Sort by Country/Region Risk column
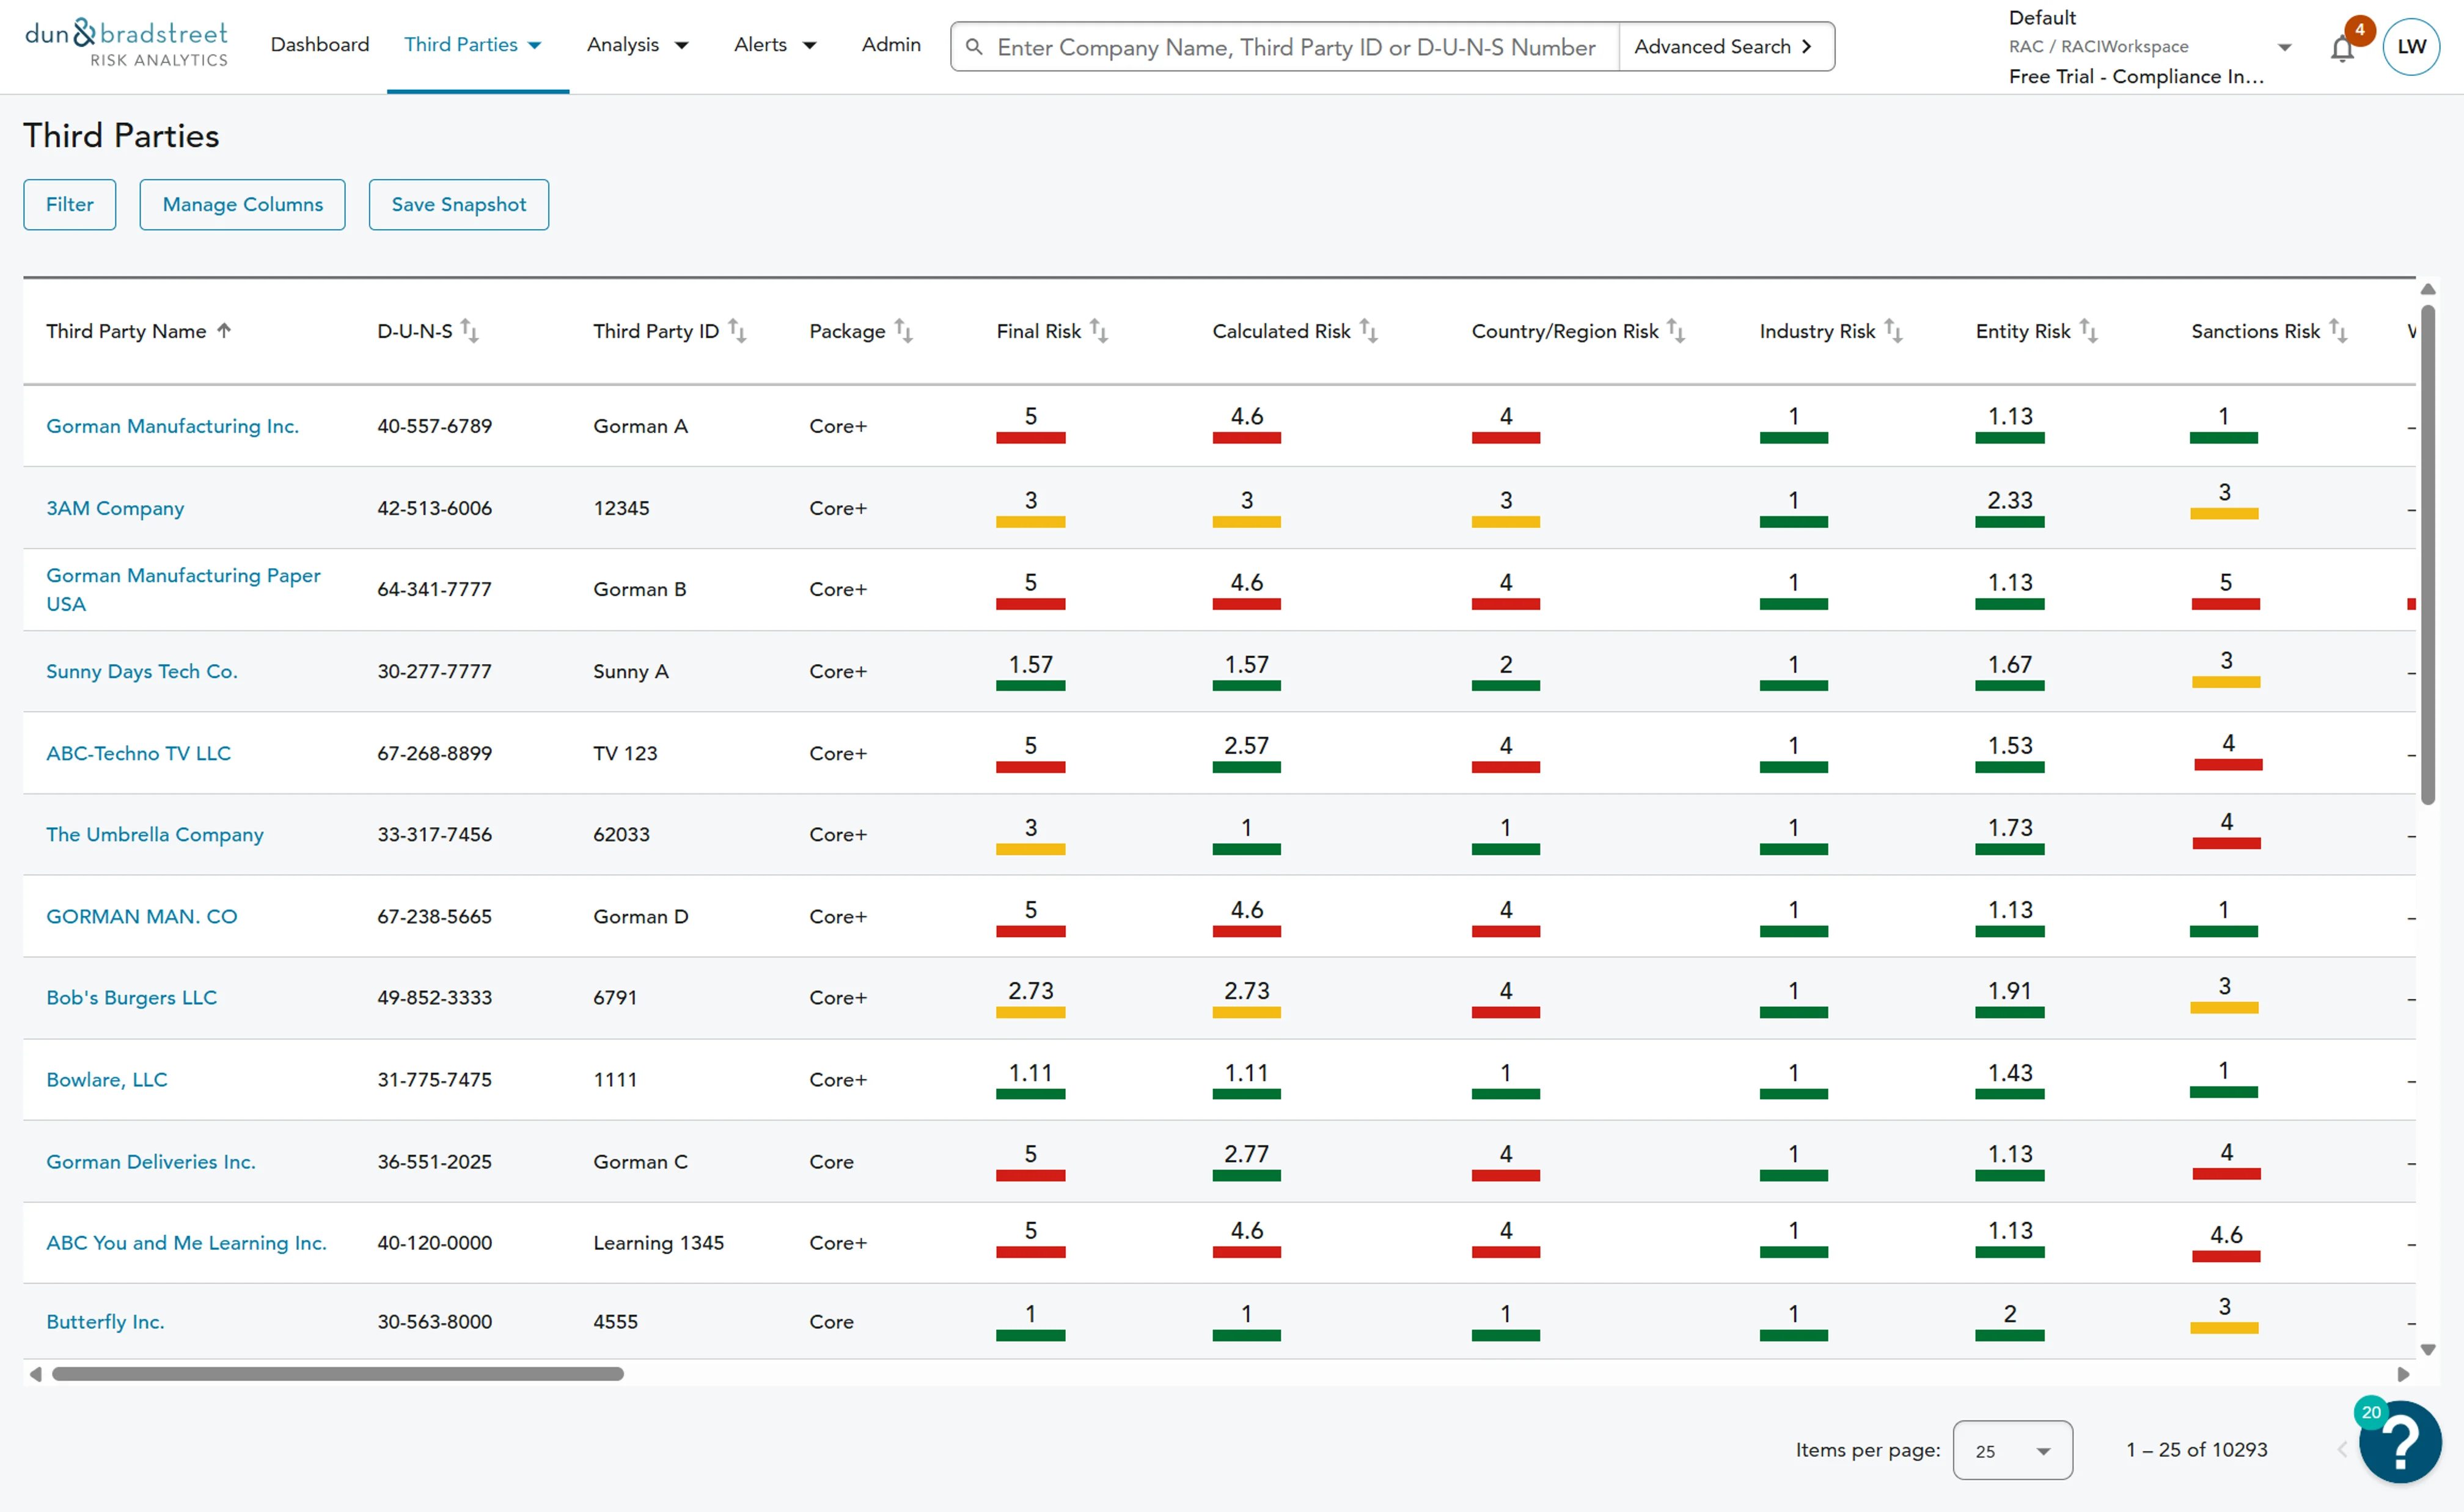The width and height of the screenshot is (2464, 1512). coord(1676,331)
